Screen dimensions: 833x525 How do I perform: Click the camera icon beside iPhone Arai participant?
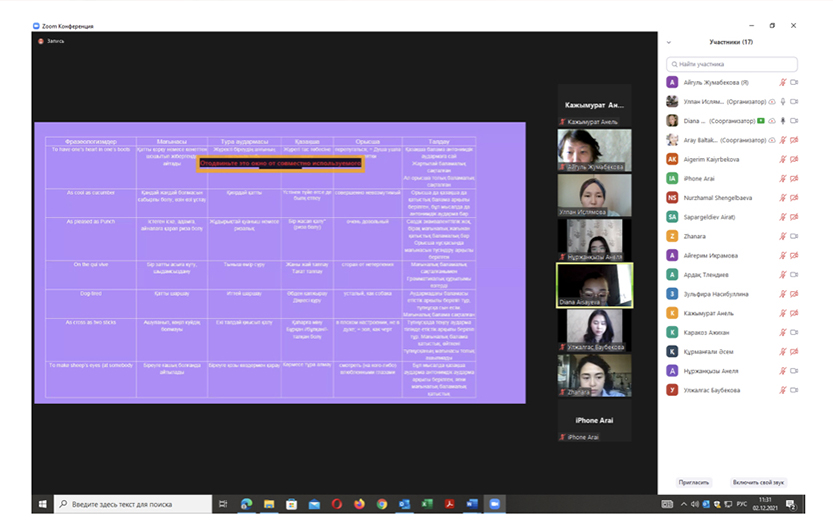(794, 178)
